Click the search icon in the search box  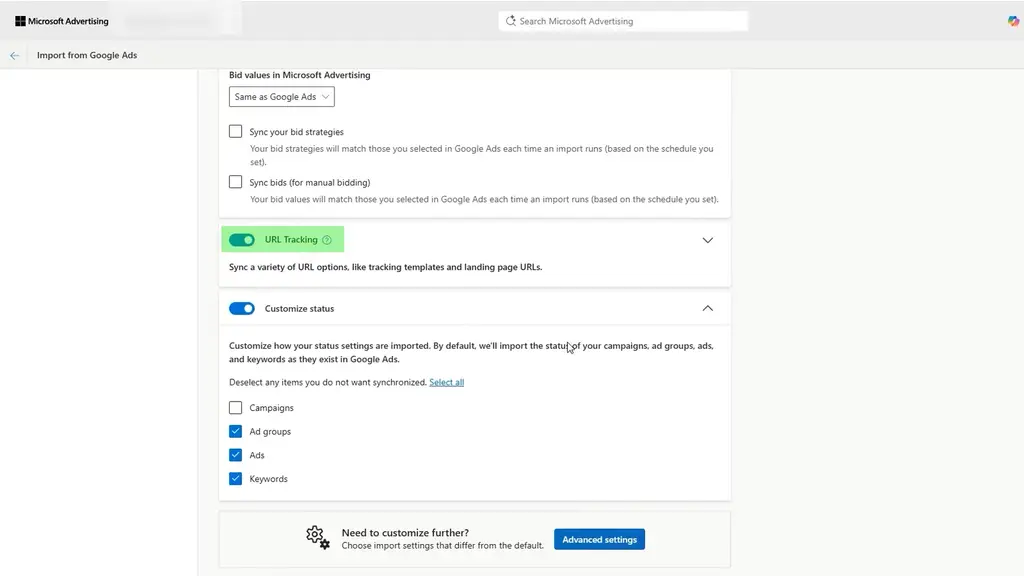pos(511,21)
